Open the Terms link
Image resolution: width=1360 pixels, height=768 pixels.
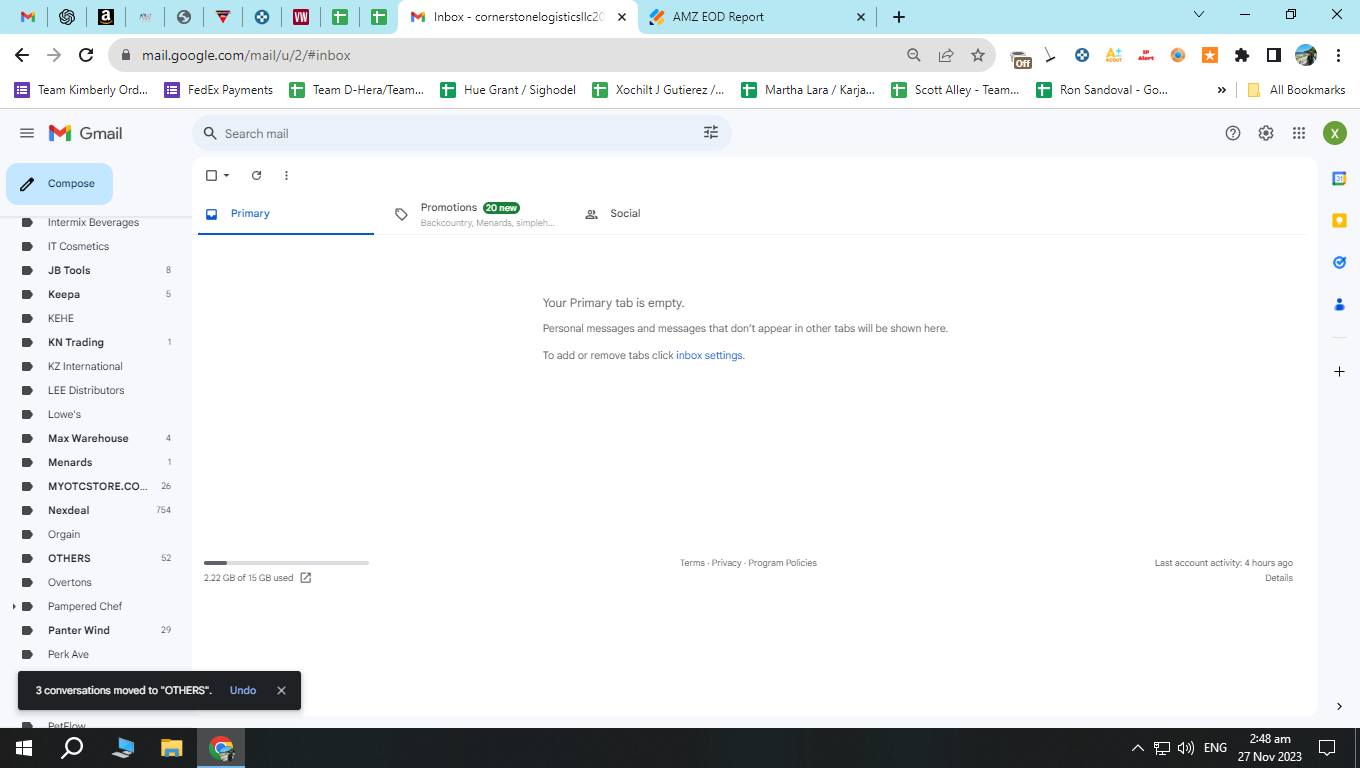692,563
